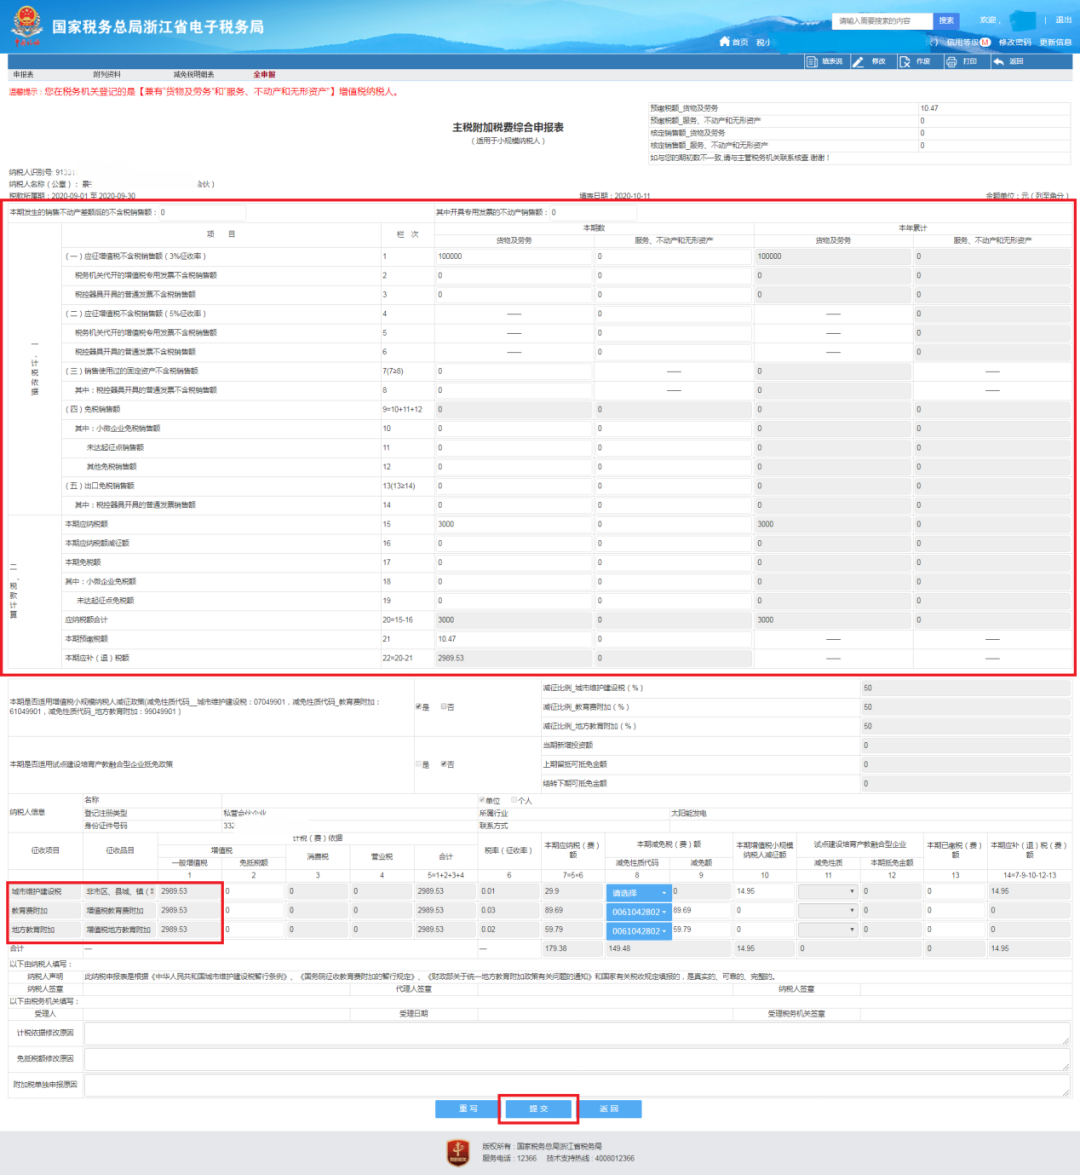Image resolution: width=1080 pixels, height=1175 pixels.
Task: Click 本期应补（退）税额 value 2989.53
Action: pyautogui.click(x=513, y=658)
